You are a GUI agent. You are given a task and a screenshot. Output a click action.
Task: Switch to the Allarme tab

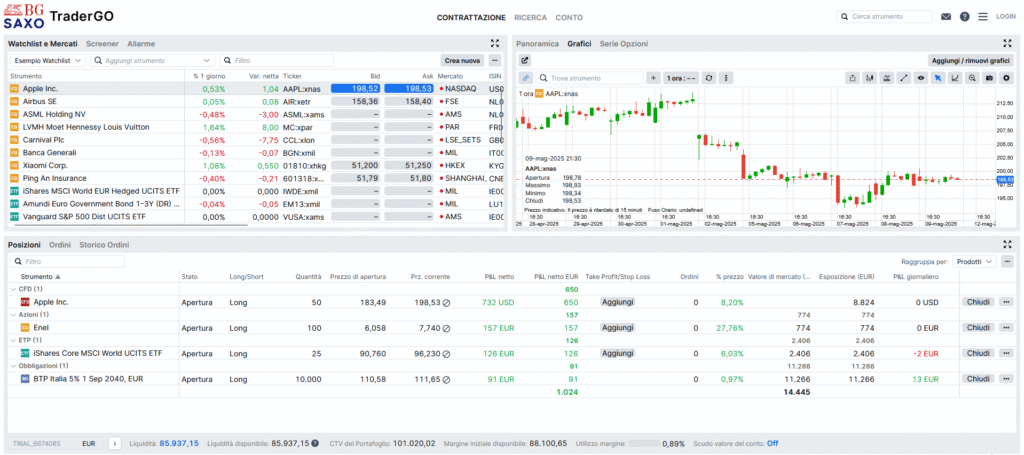[x=141, y=44]
